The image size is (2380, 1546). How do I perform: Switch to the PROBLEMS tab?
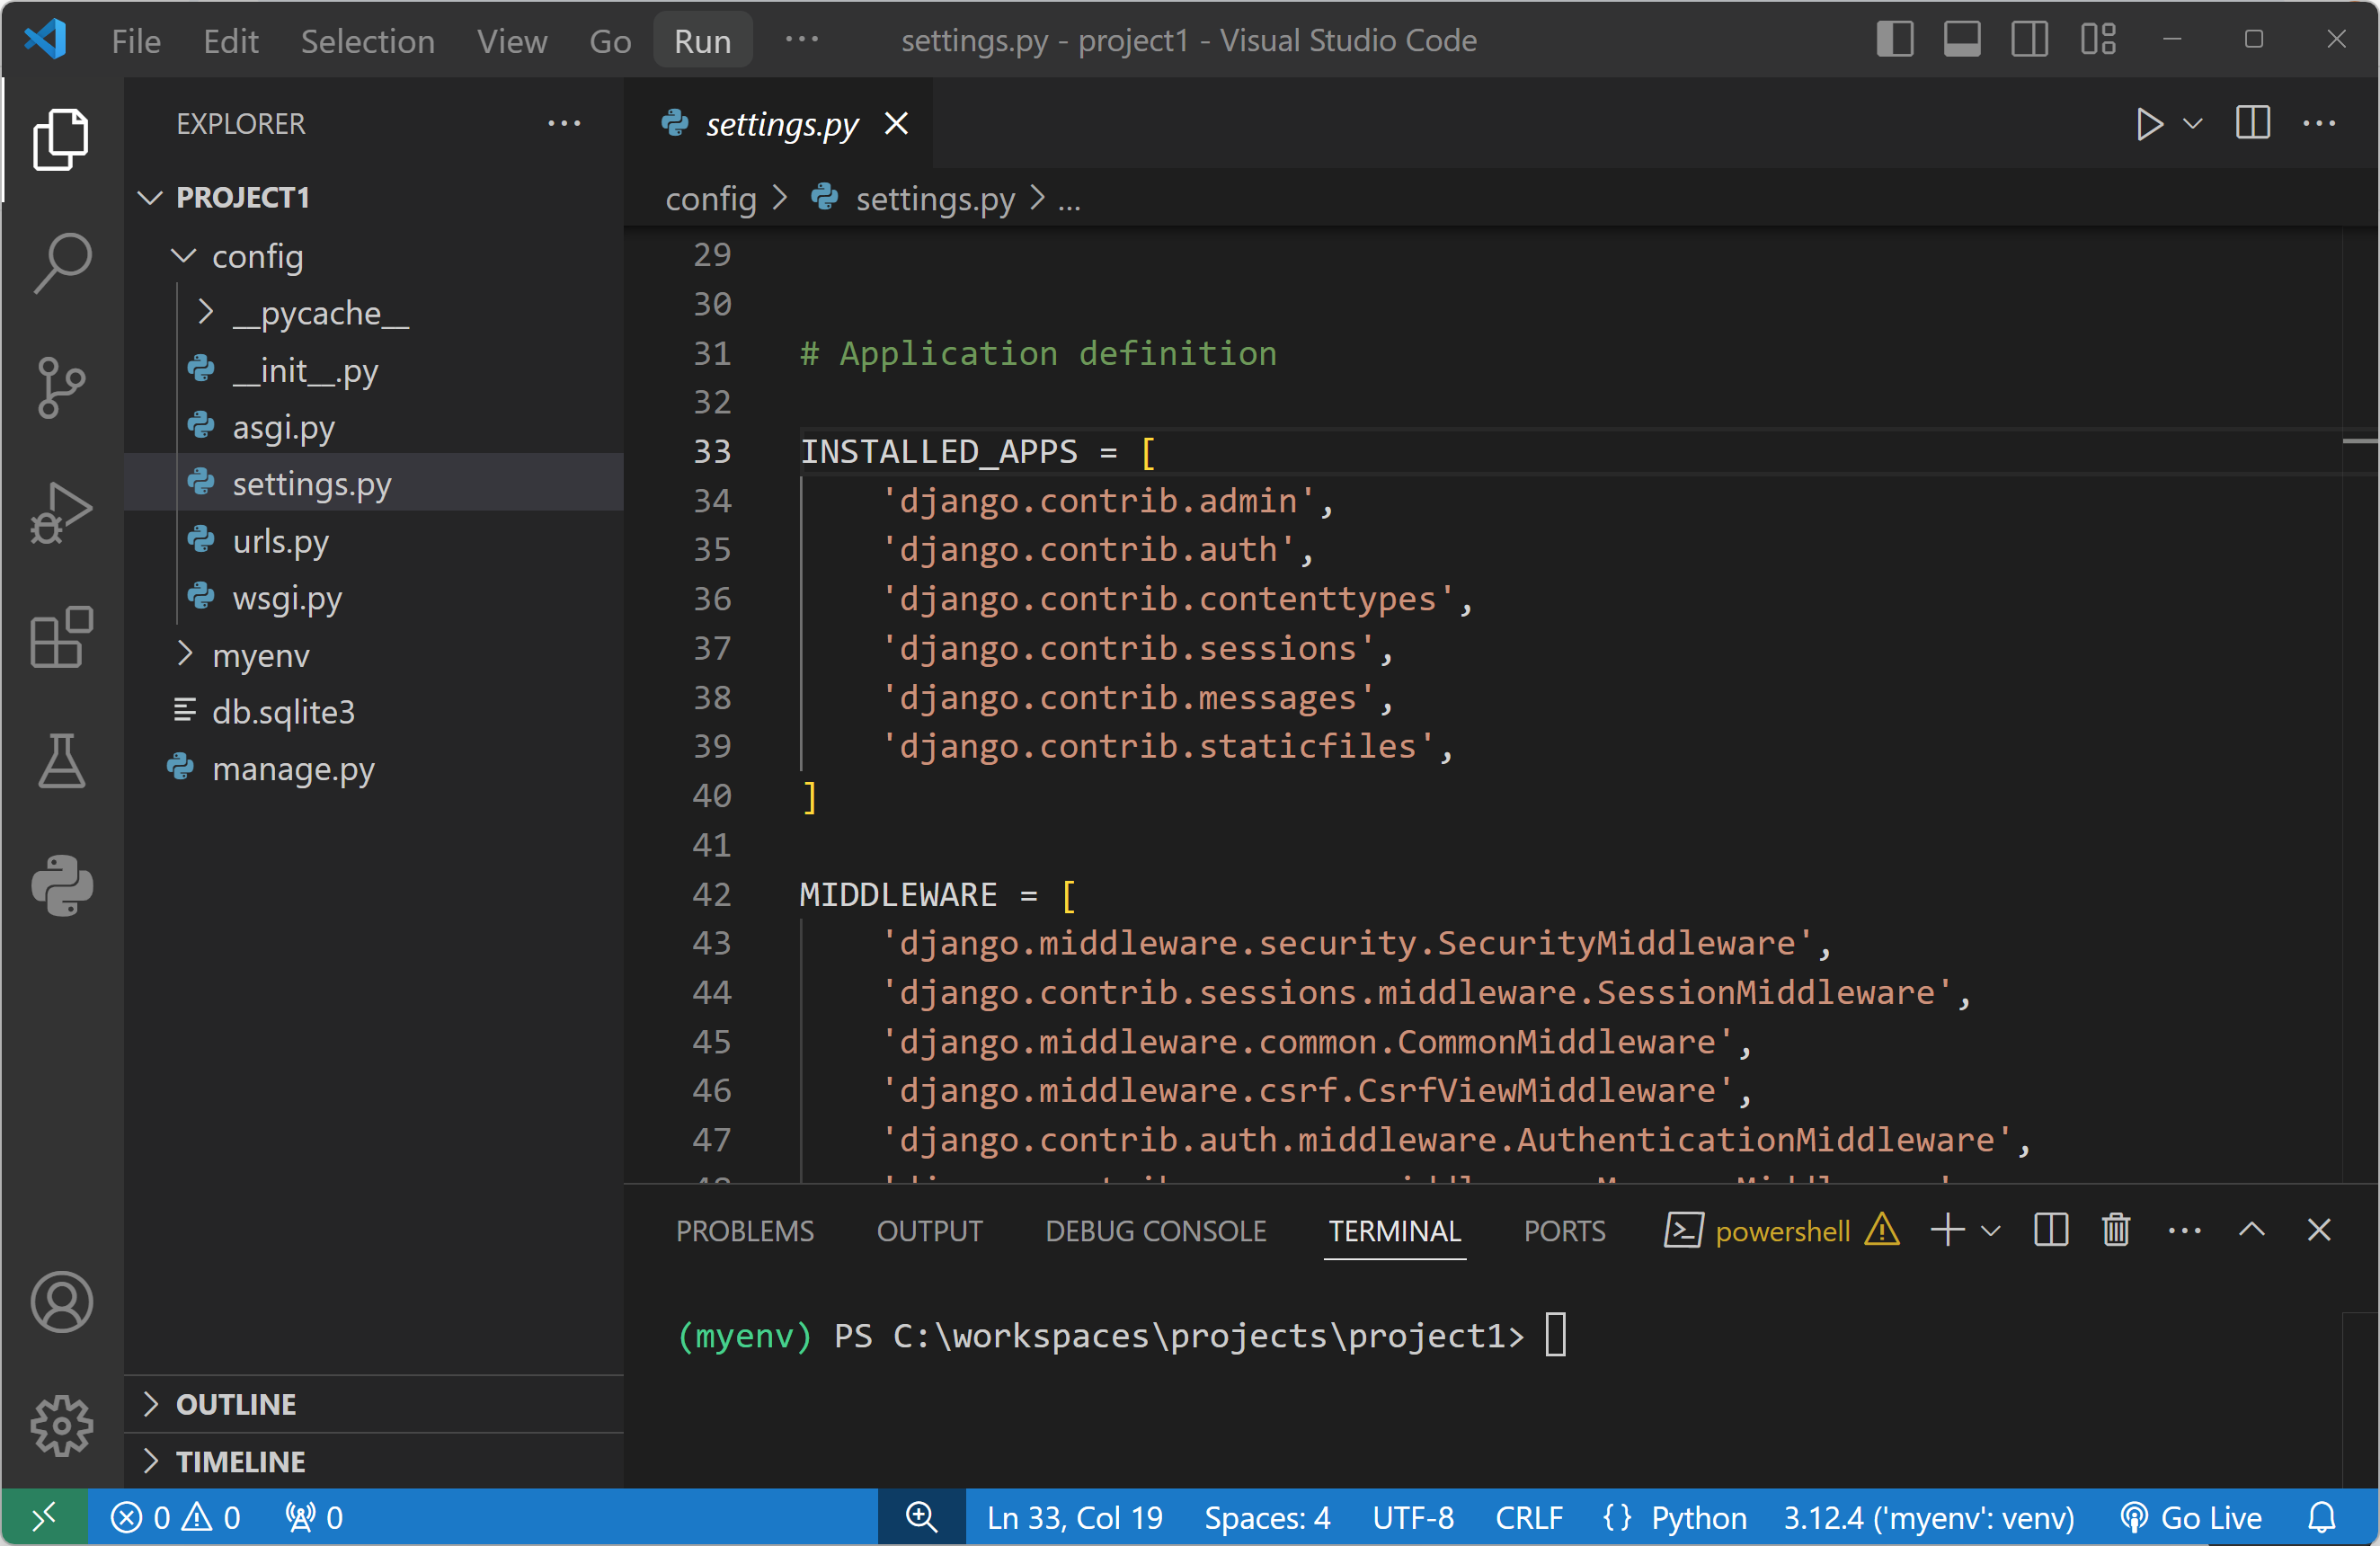[x=744, y=1231]
